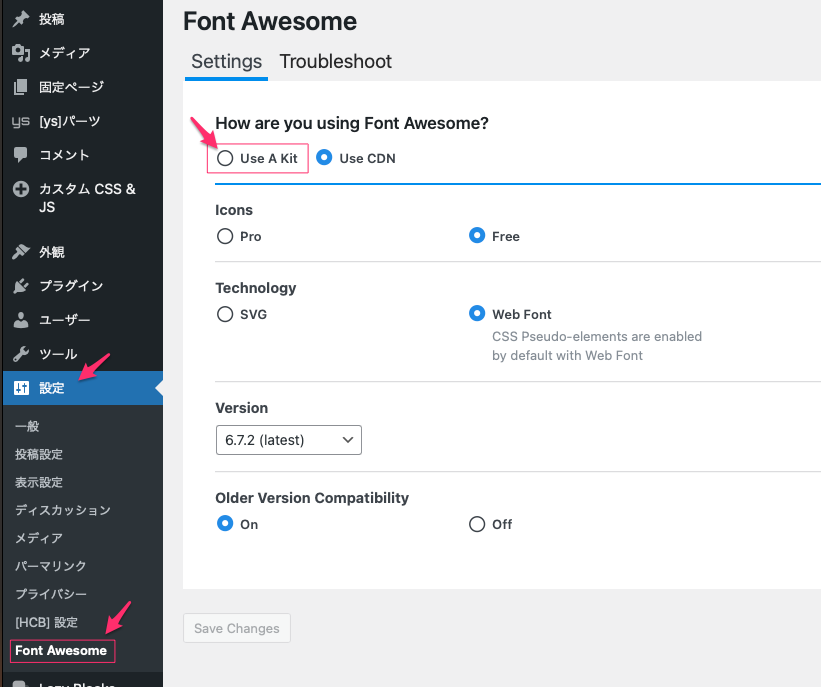
Task: Expand the 設定 settings menu
Action: [x=52, y=388]
